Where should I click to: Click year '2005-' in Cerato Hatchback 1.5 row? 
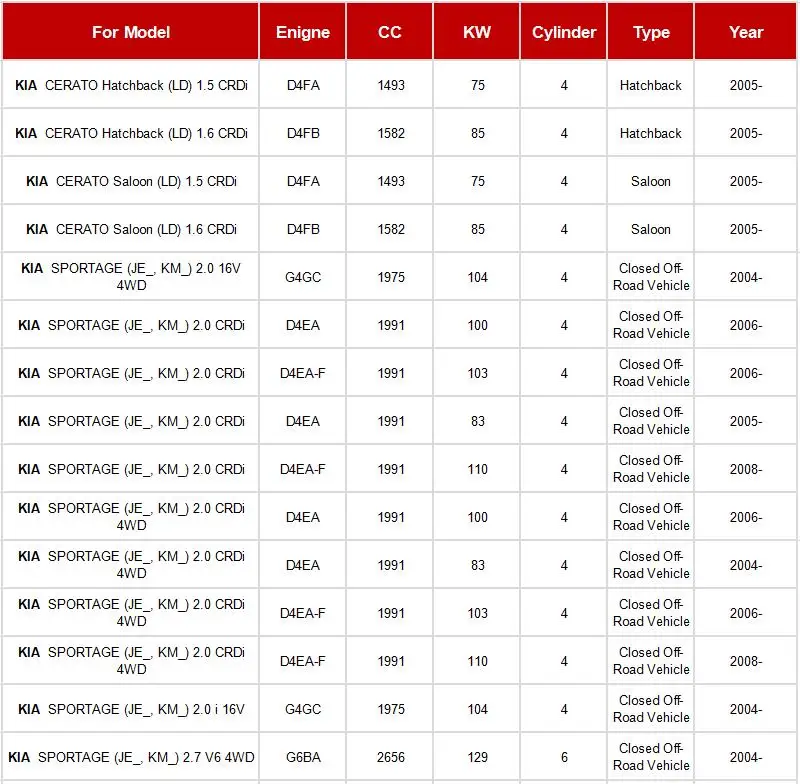coord(745,85)
